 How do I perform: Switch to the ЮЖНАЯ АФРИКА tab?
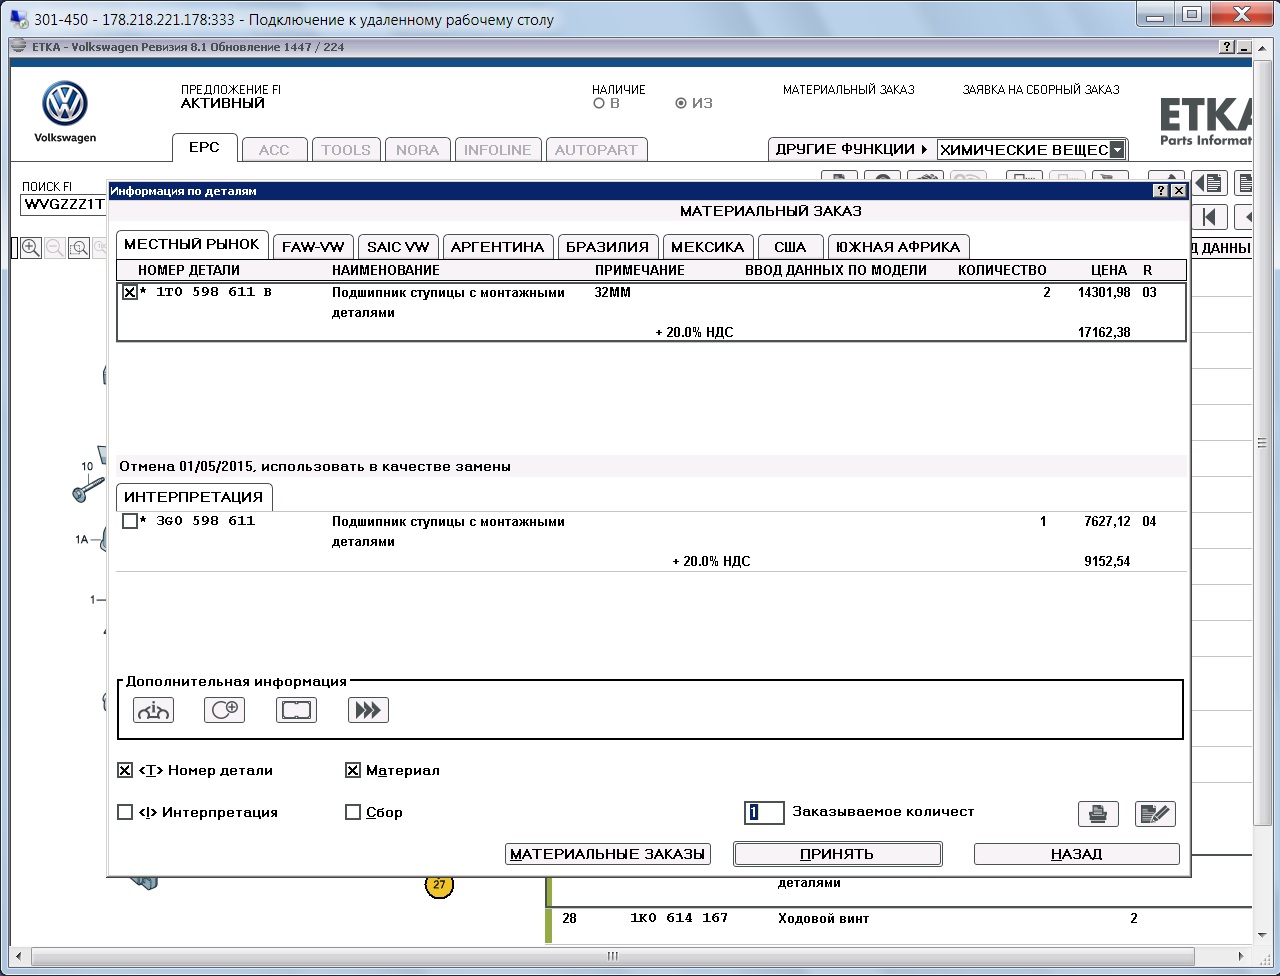pyautogui.click(x=898, y=247)
